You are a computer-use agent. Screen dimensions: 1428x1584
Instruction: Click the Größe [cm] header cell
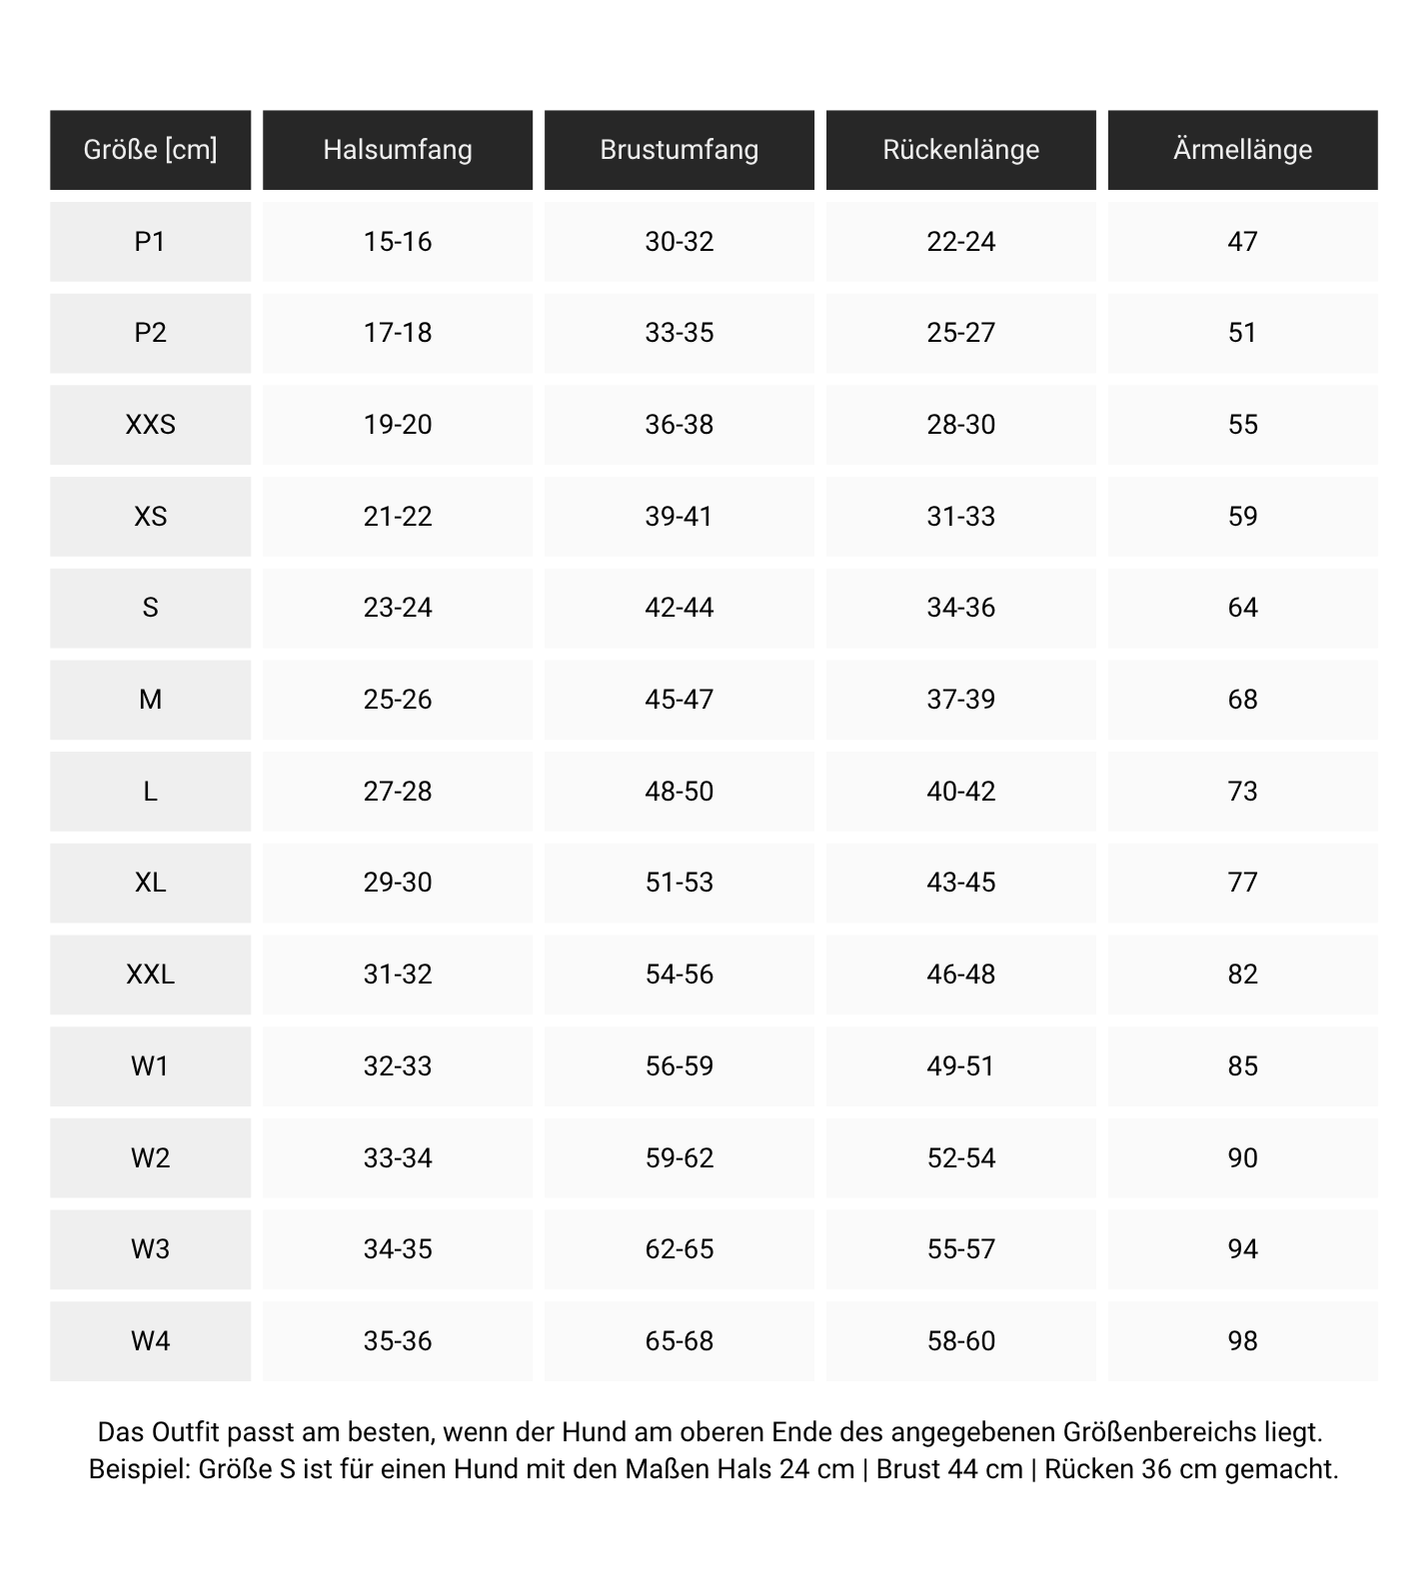(x=150, y=150)
